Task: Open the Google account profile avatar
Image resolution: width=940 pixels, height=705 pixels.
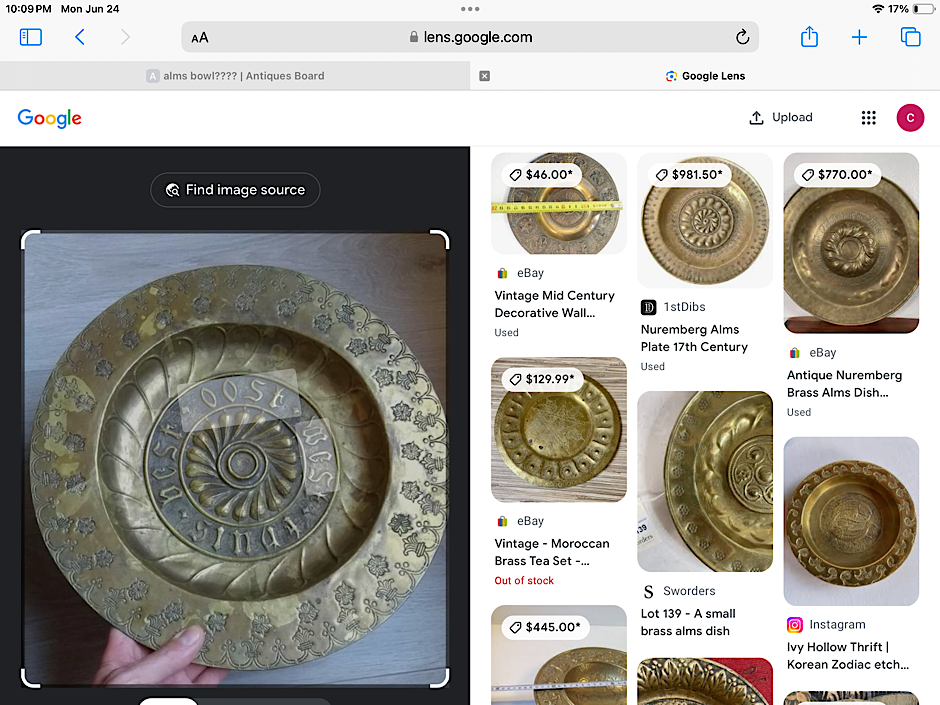Action: (x=910, y=118)
